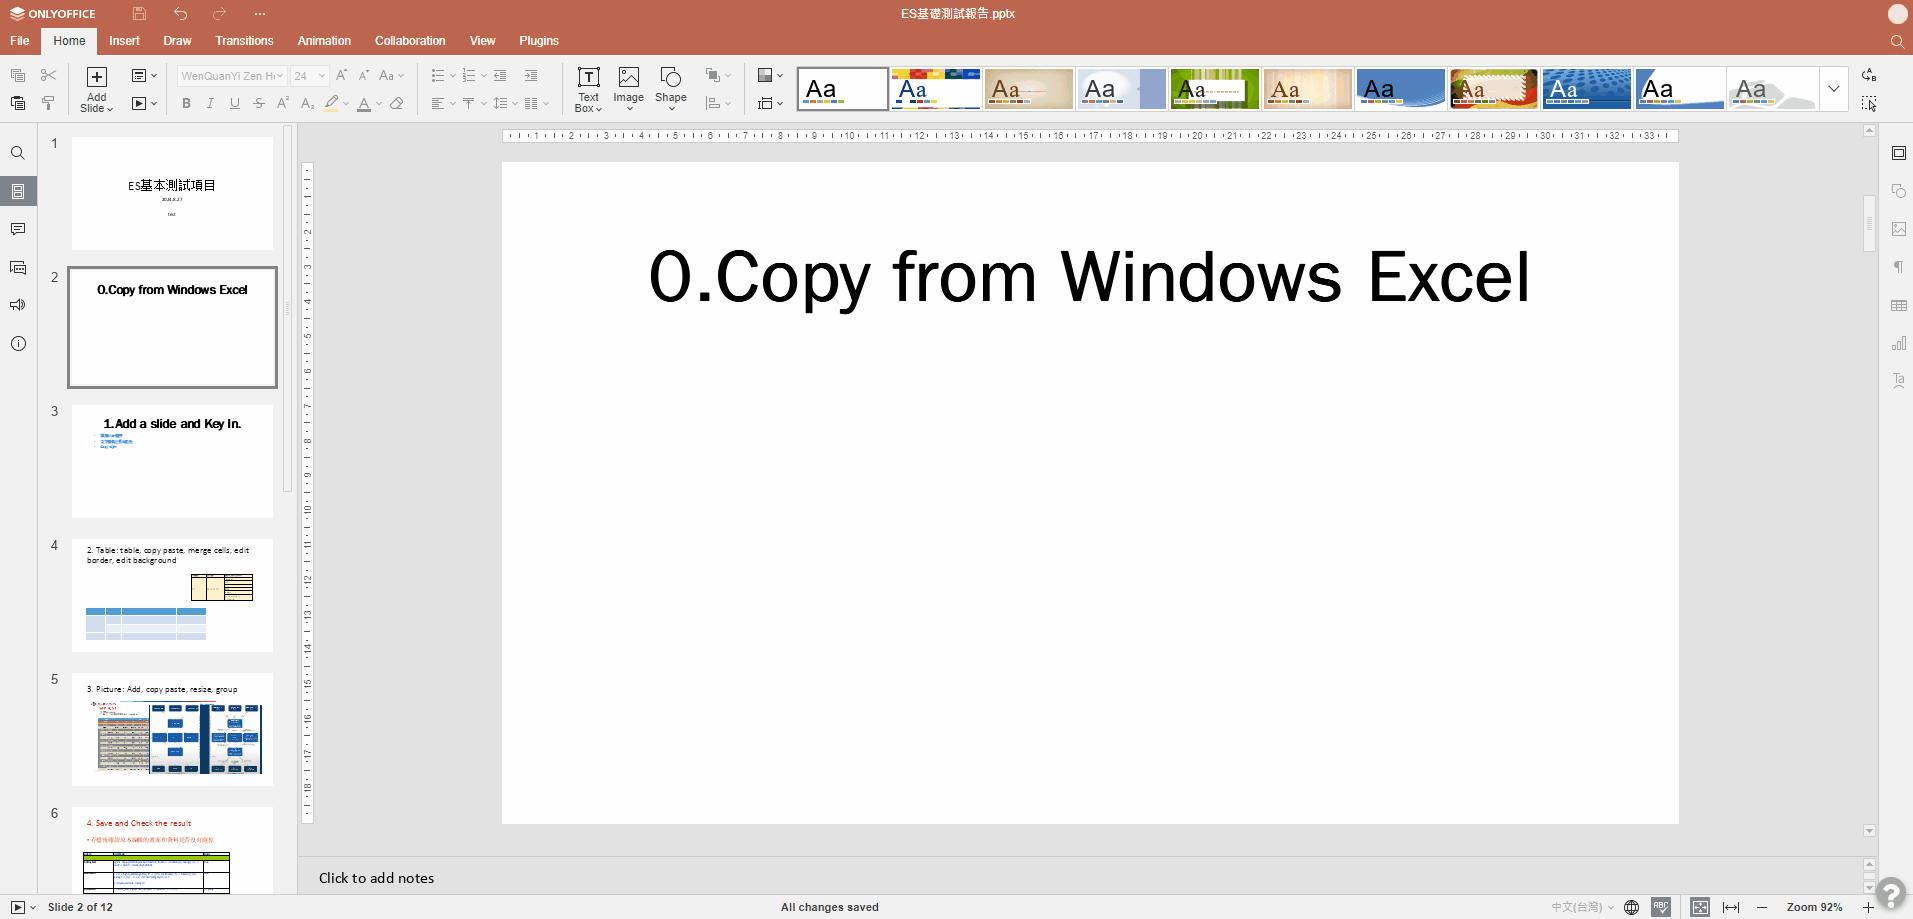Screen dimensions: 1913x919
Task: Toggle bold formatting
Action: pos(186,103)
